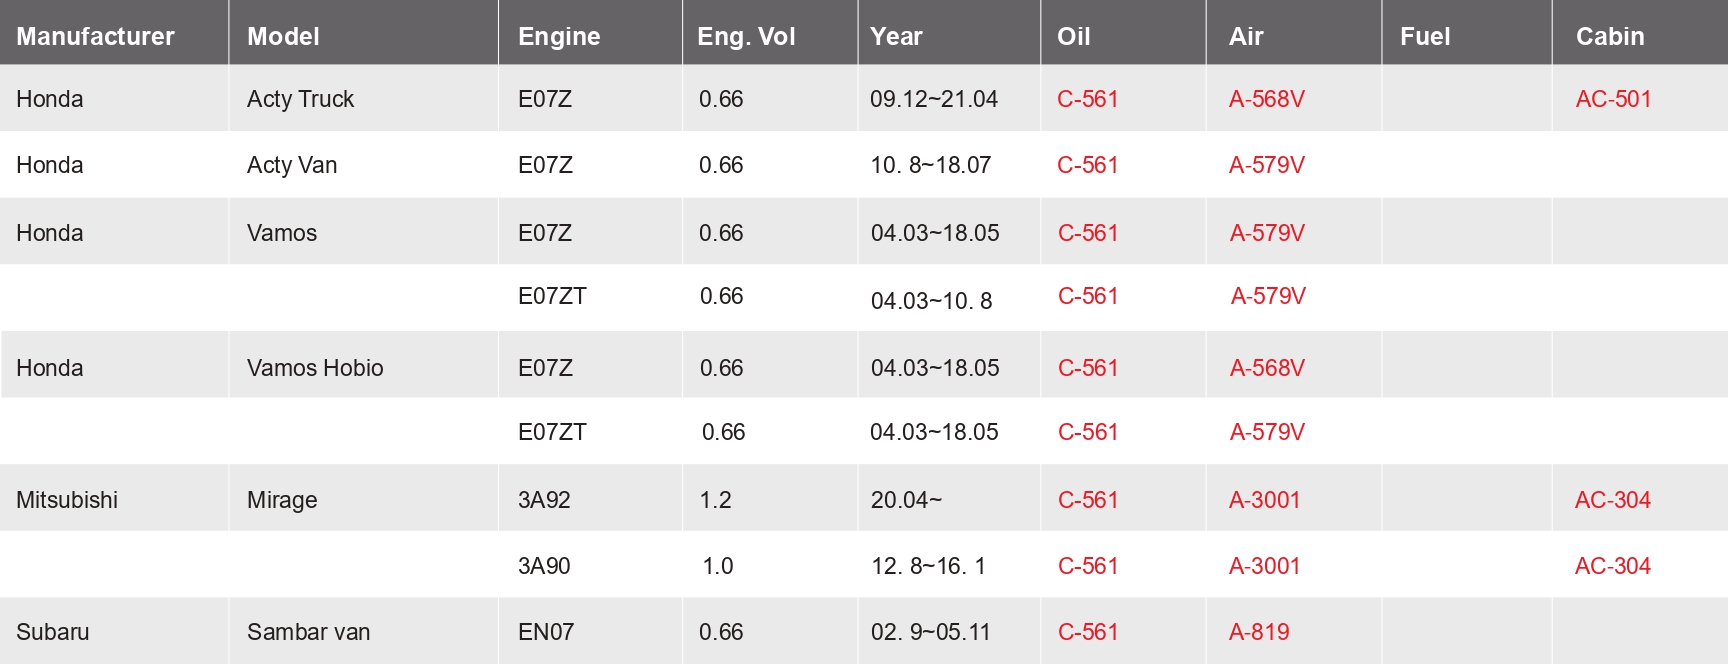Open A-579V air filter for Acty Van
This screenshot has width=1728, height=664.
pos(1267,165)
